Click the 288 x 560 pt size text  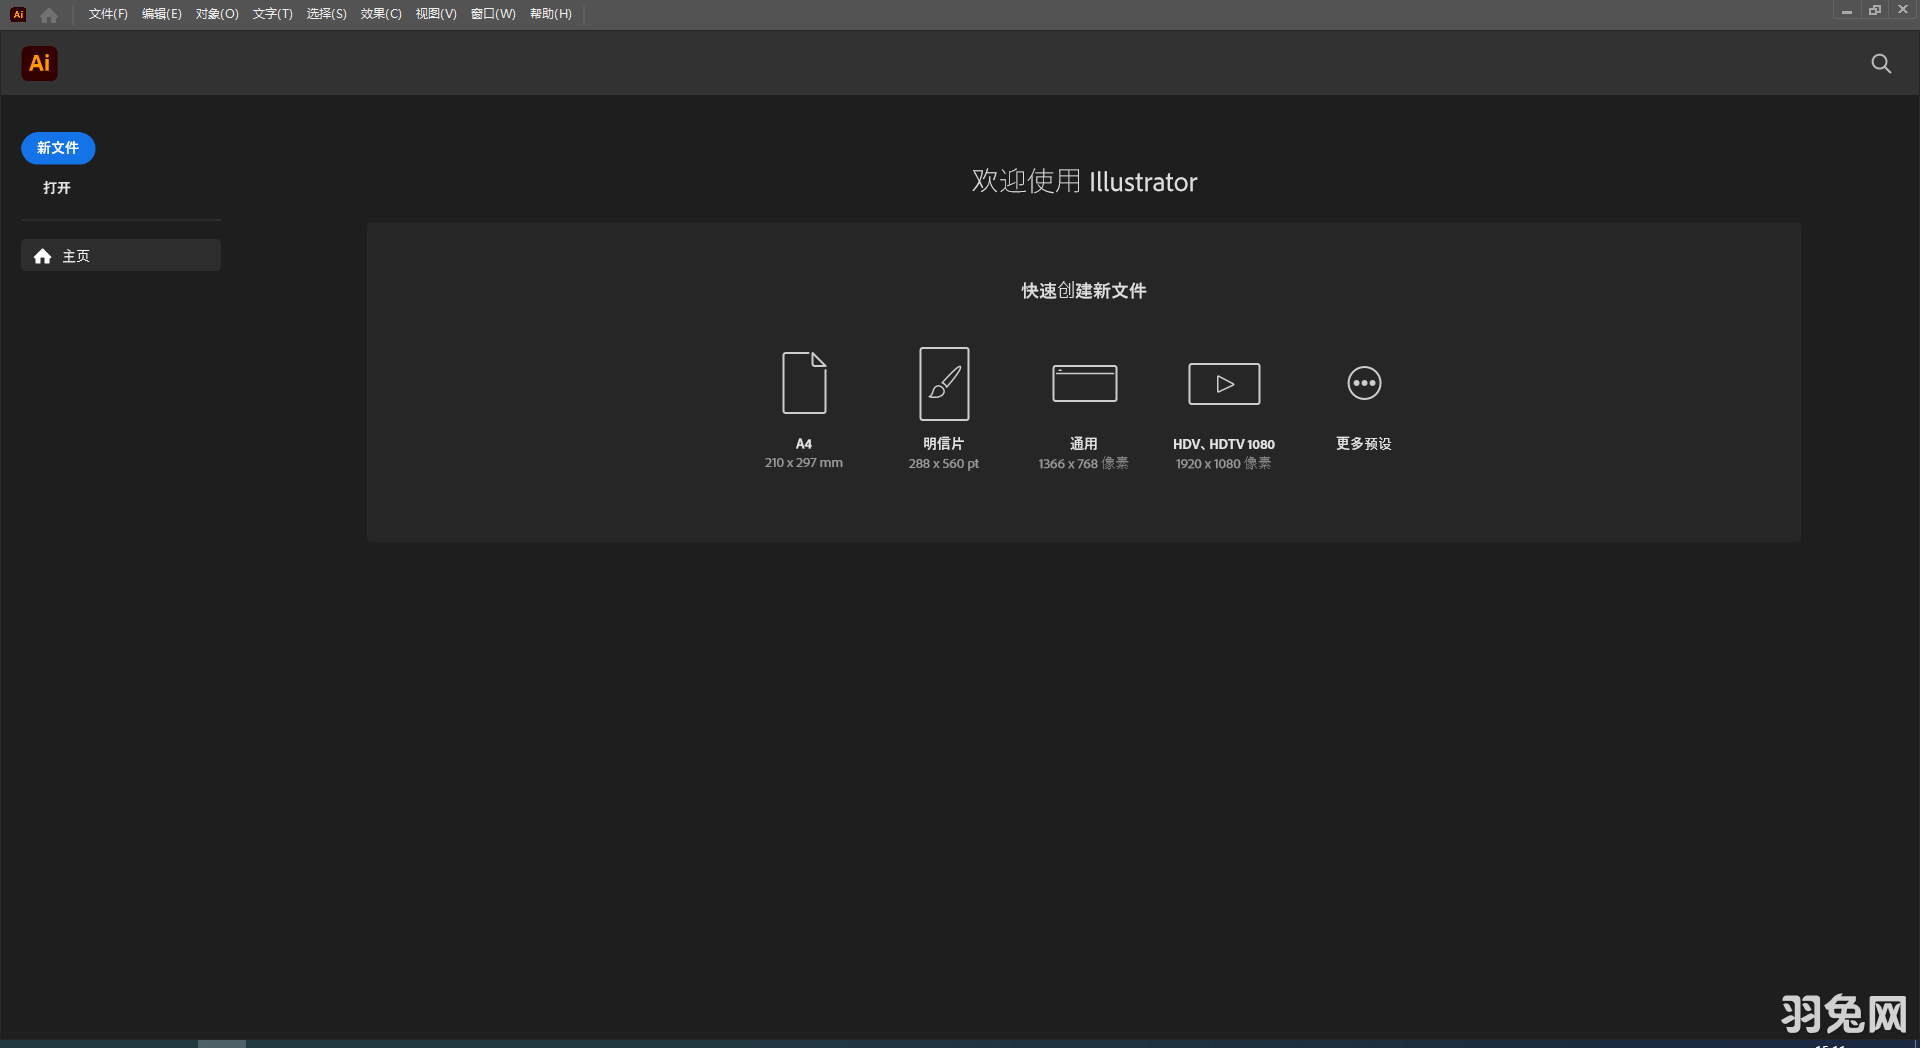(x=944, y=464)
